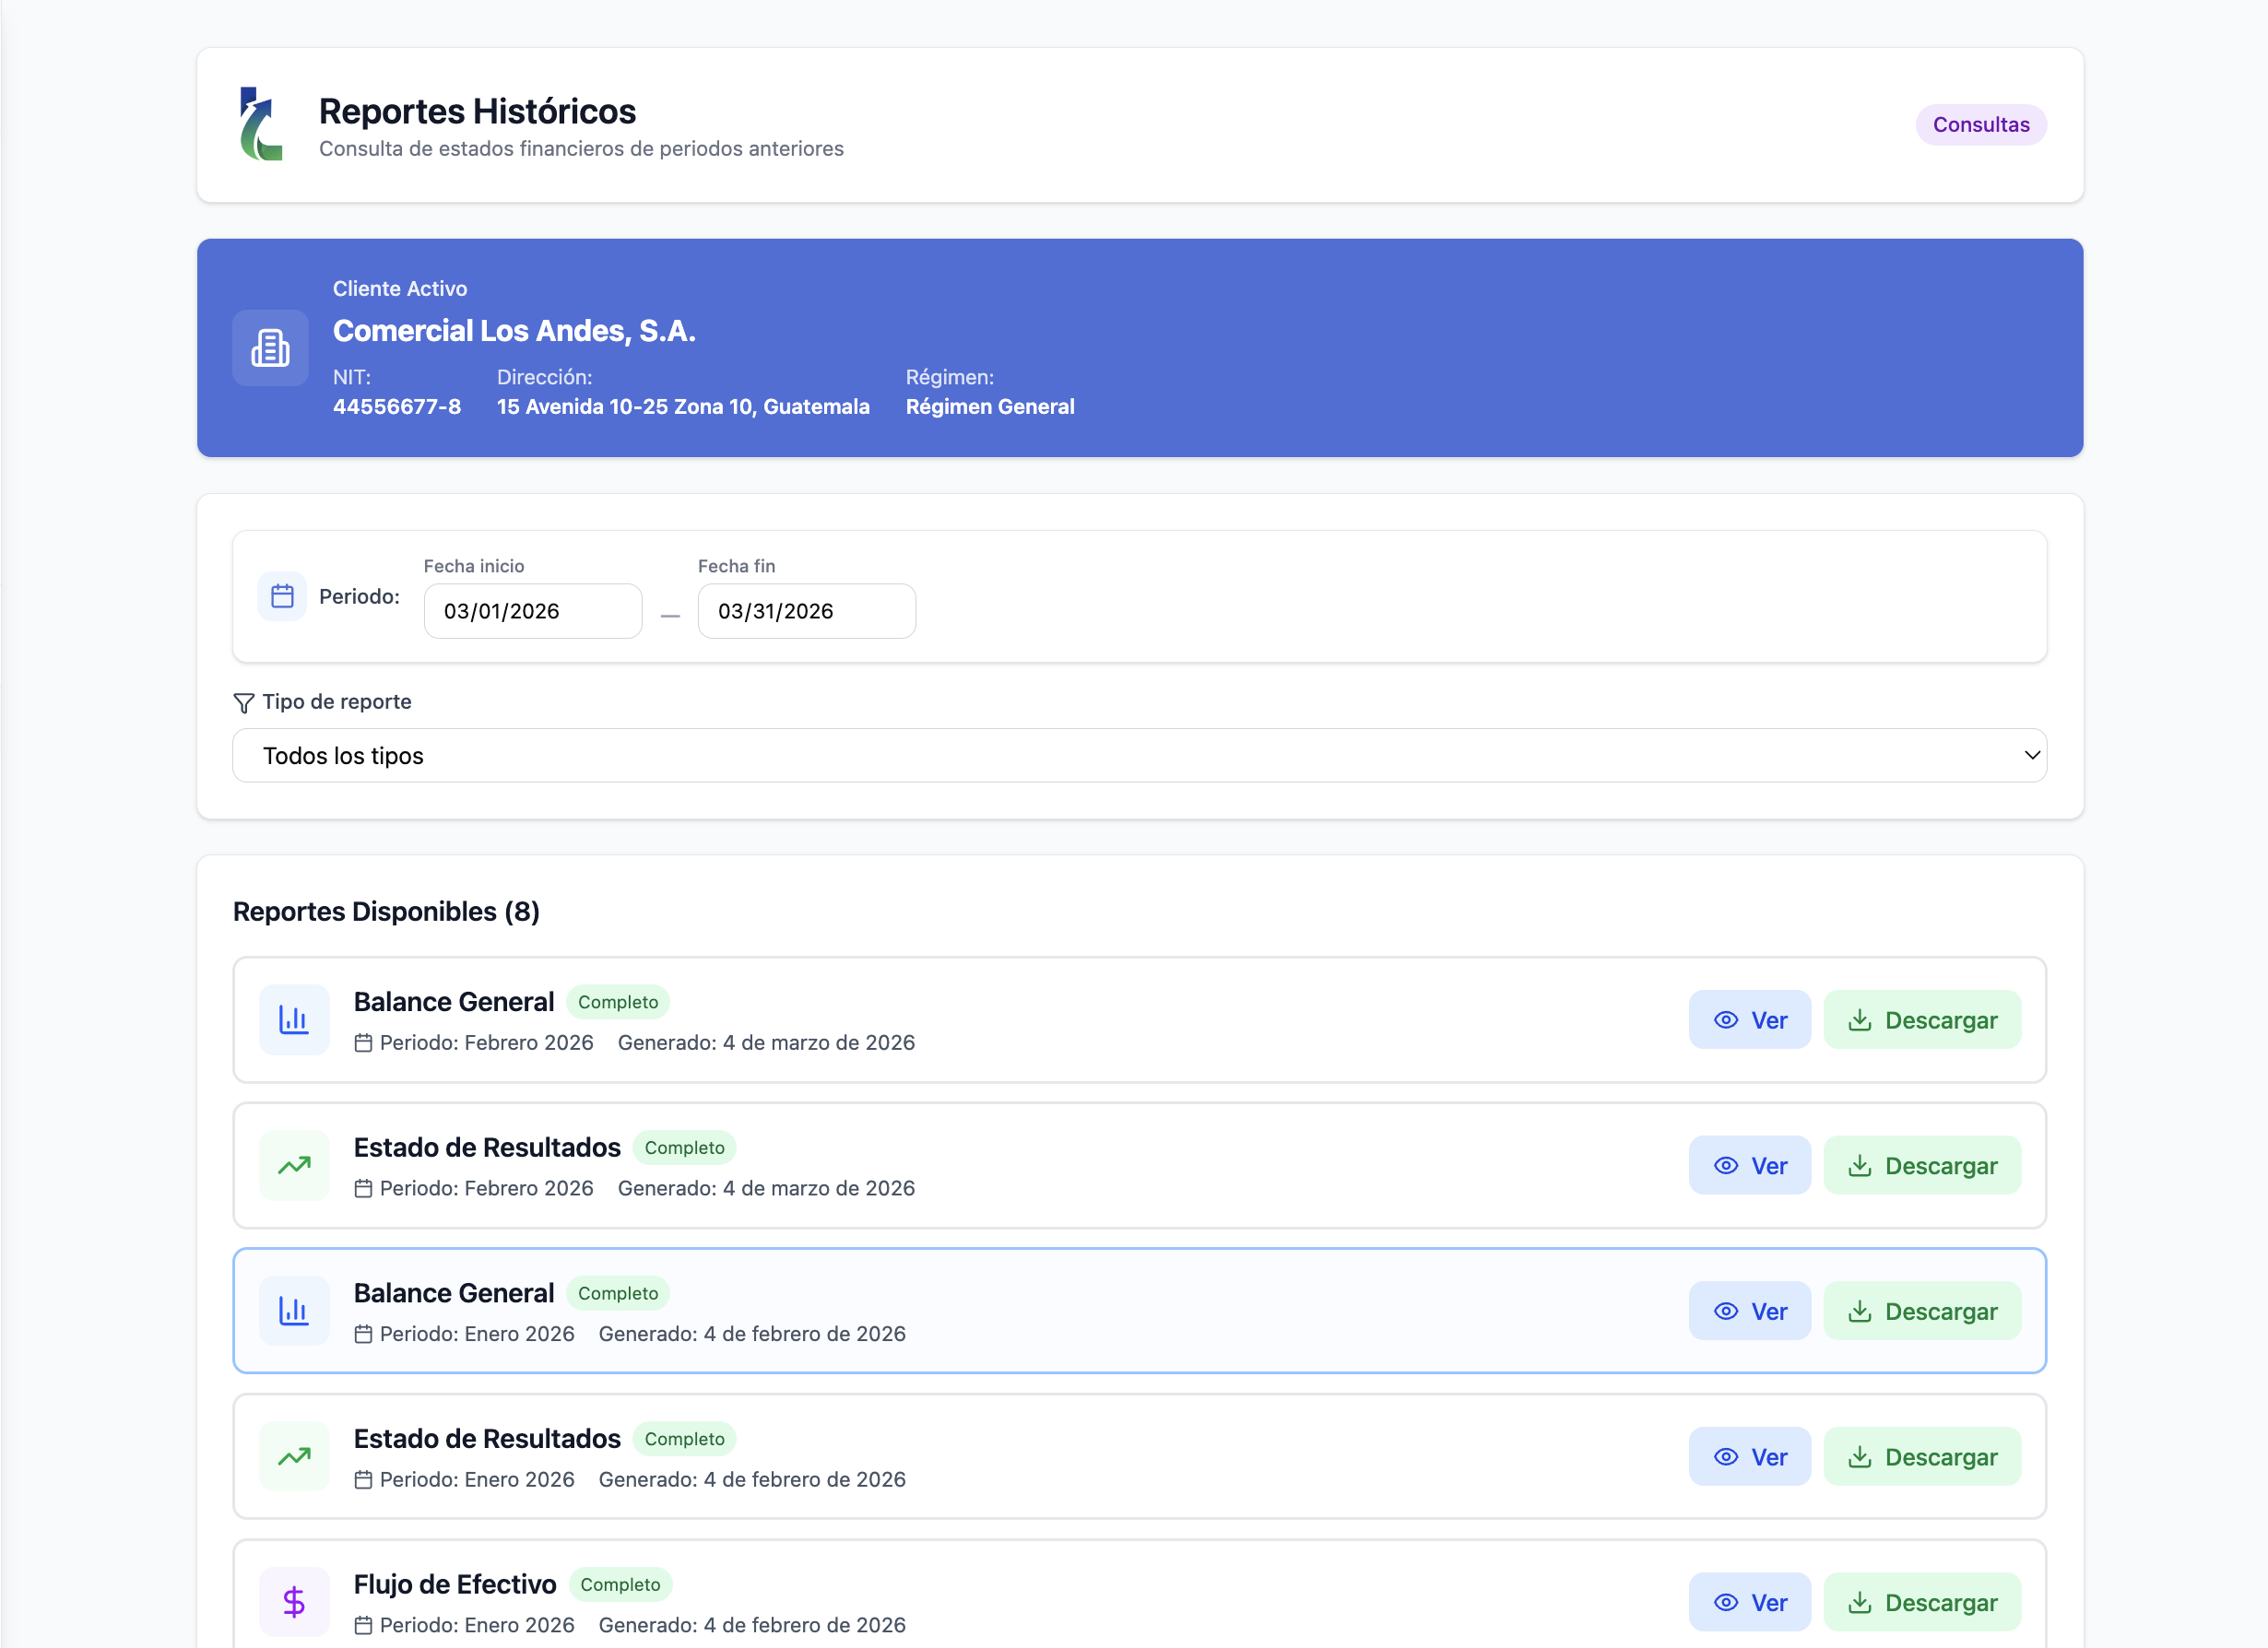
Task: Click the Fecha fin date field
Action: pyautogui.click(x=807, y=611)
